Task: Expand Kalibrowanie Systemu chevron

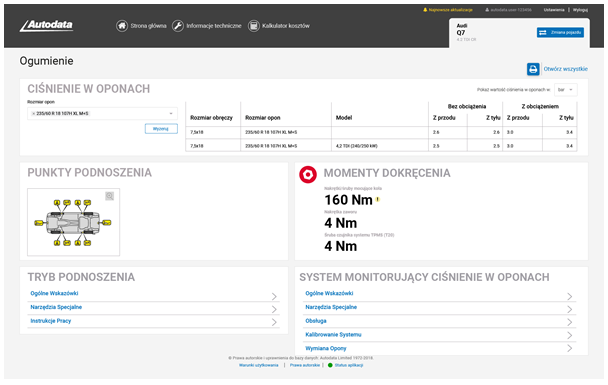Action: (x=570, y=335)
